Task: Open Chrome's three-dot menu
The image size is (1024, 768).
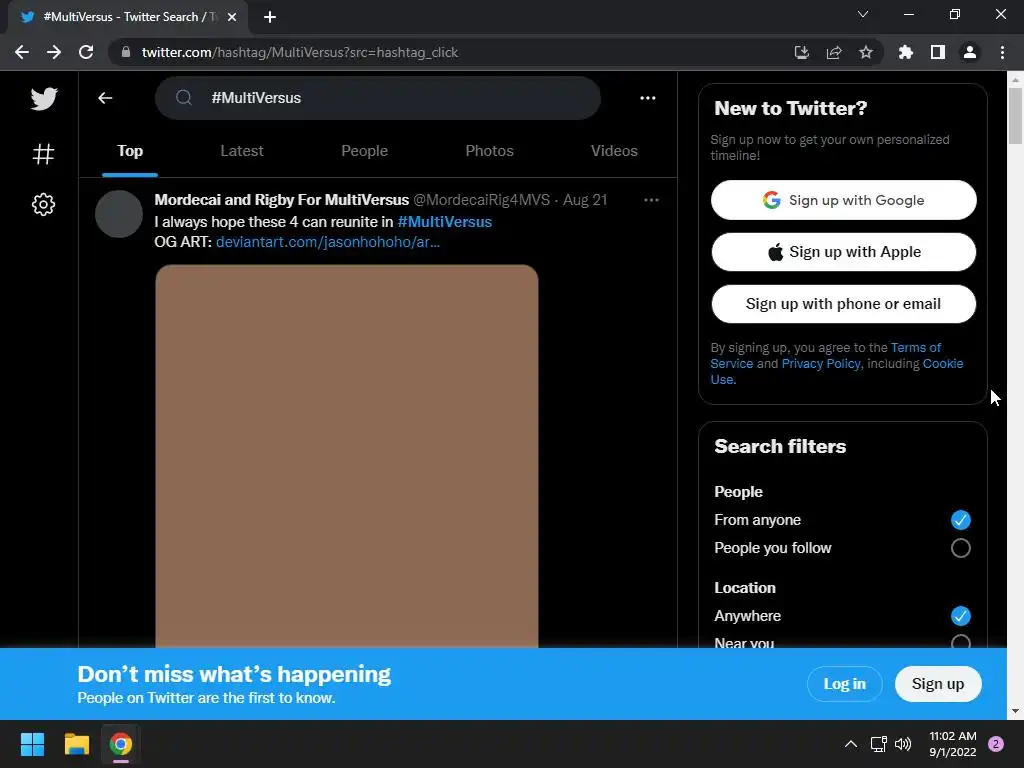Action: pos(1002,52)
